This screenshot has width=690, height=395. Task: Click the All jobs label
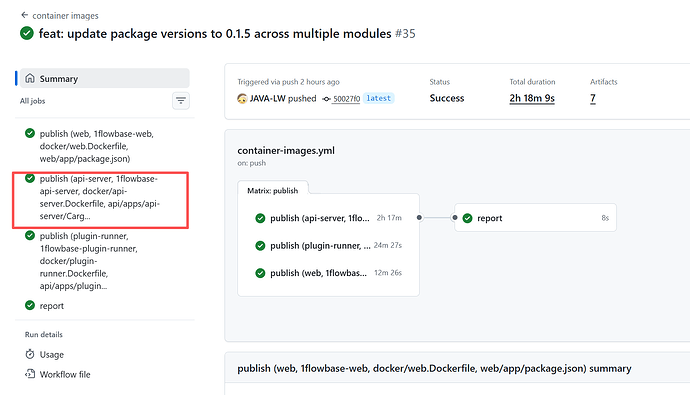pos(33,101)
